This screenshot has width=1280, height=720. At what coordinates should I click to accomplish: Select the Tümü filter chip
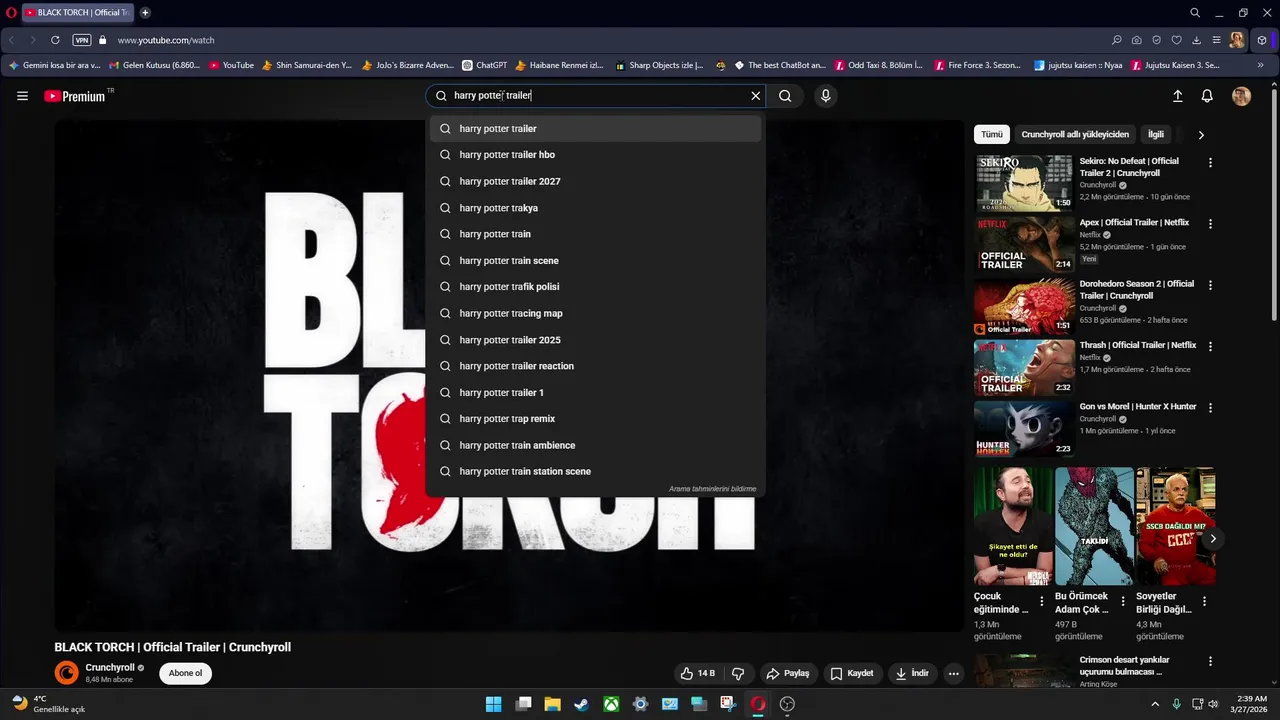click(991, 134)
